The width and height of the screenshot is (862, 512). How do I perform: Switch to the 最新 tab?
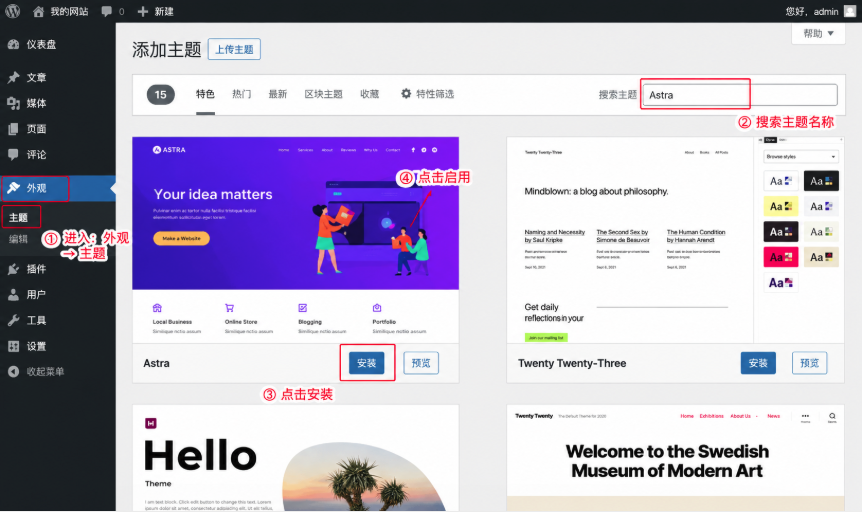(278, 95)
